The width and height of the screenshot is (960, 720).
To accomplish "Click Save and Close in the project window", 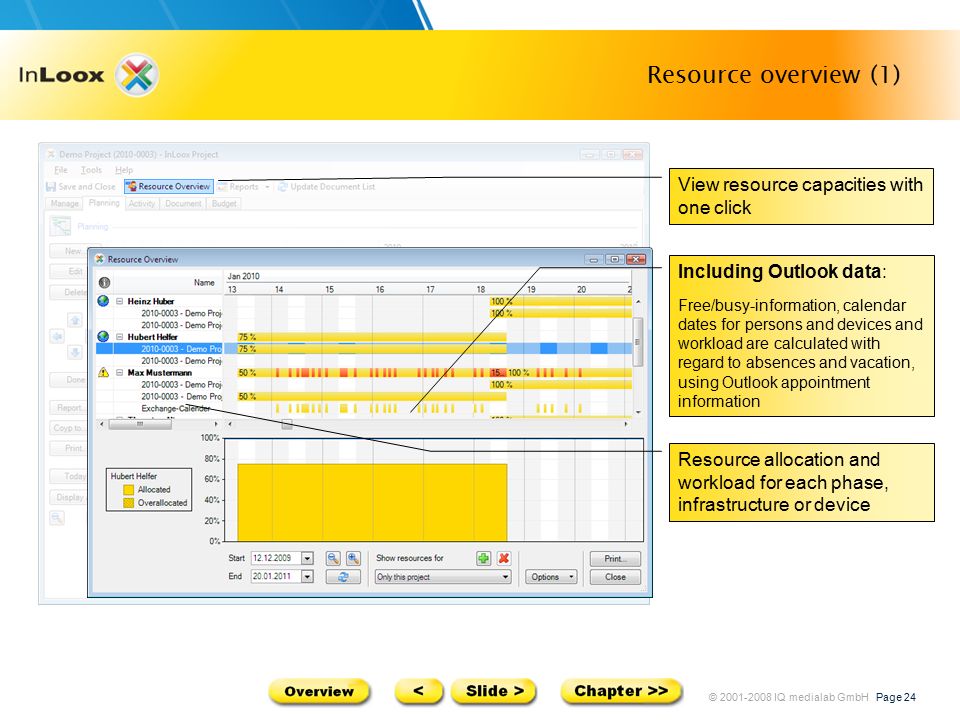I will [81, 187].
